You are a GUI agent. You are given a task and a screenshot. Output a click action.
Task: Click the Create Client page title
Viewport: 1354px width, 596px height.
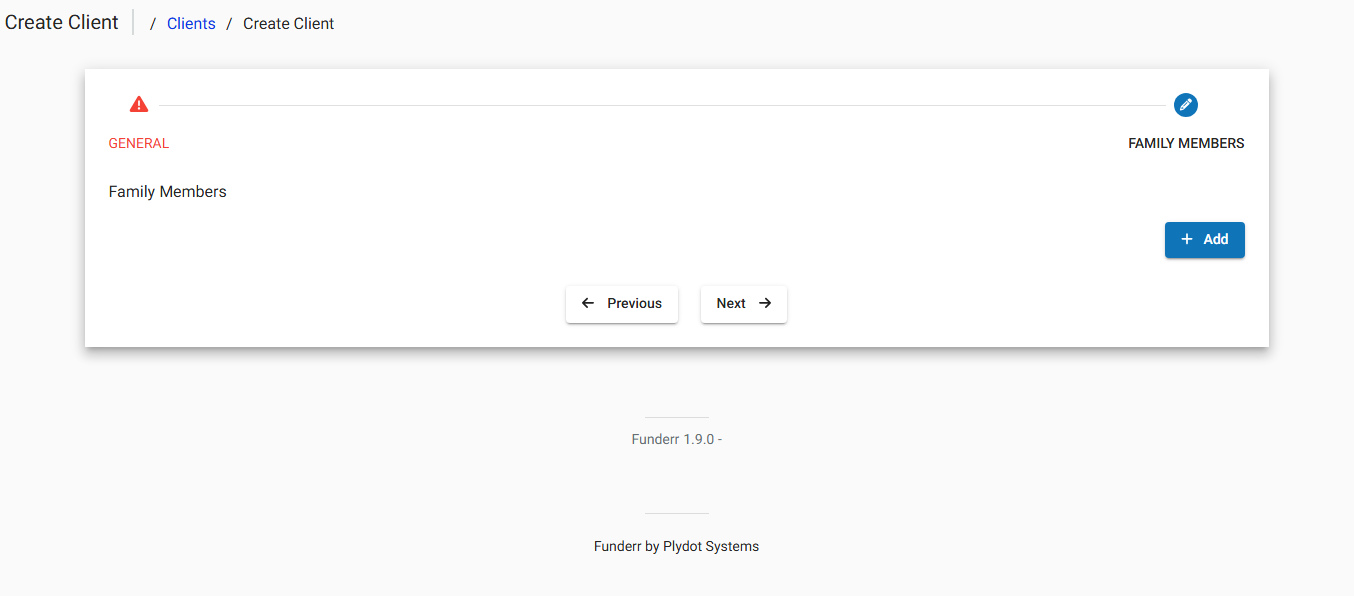[x=61, y=21]
